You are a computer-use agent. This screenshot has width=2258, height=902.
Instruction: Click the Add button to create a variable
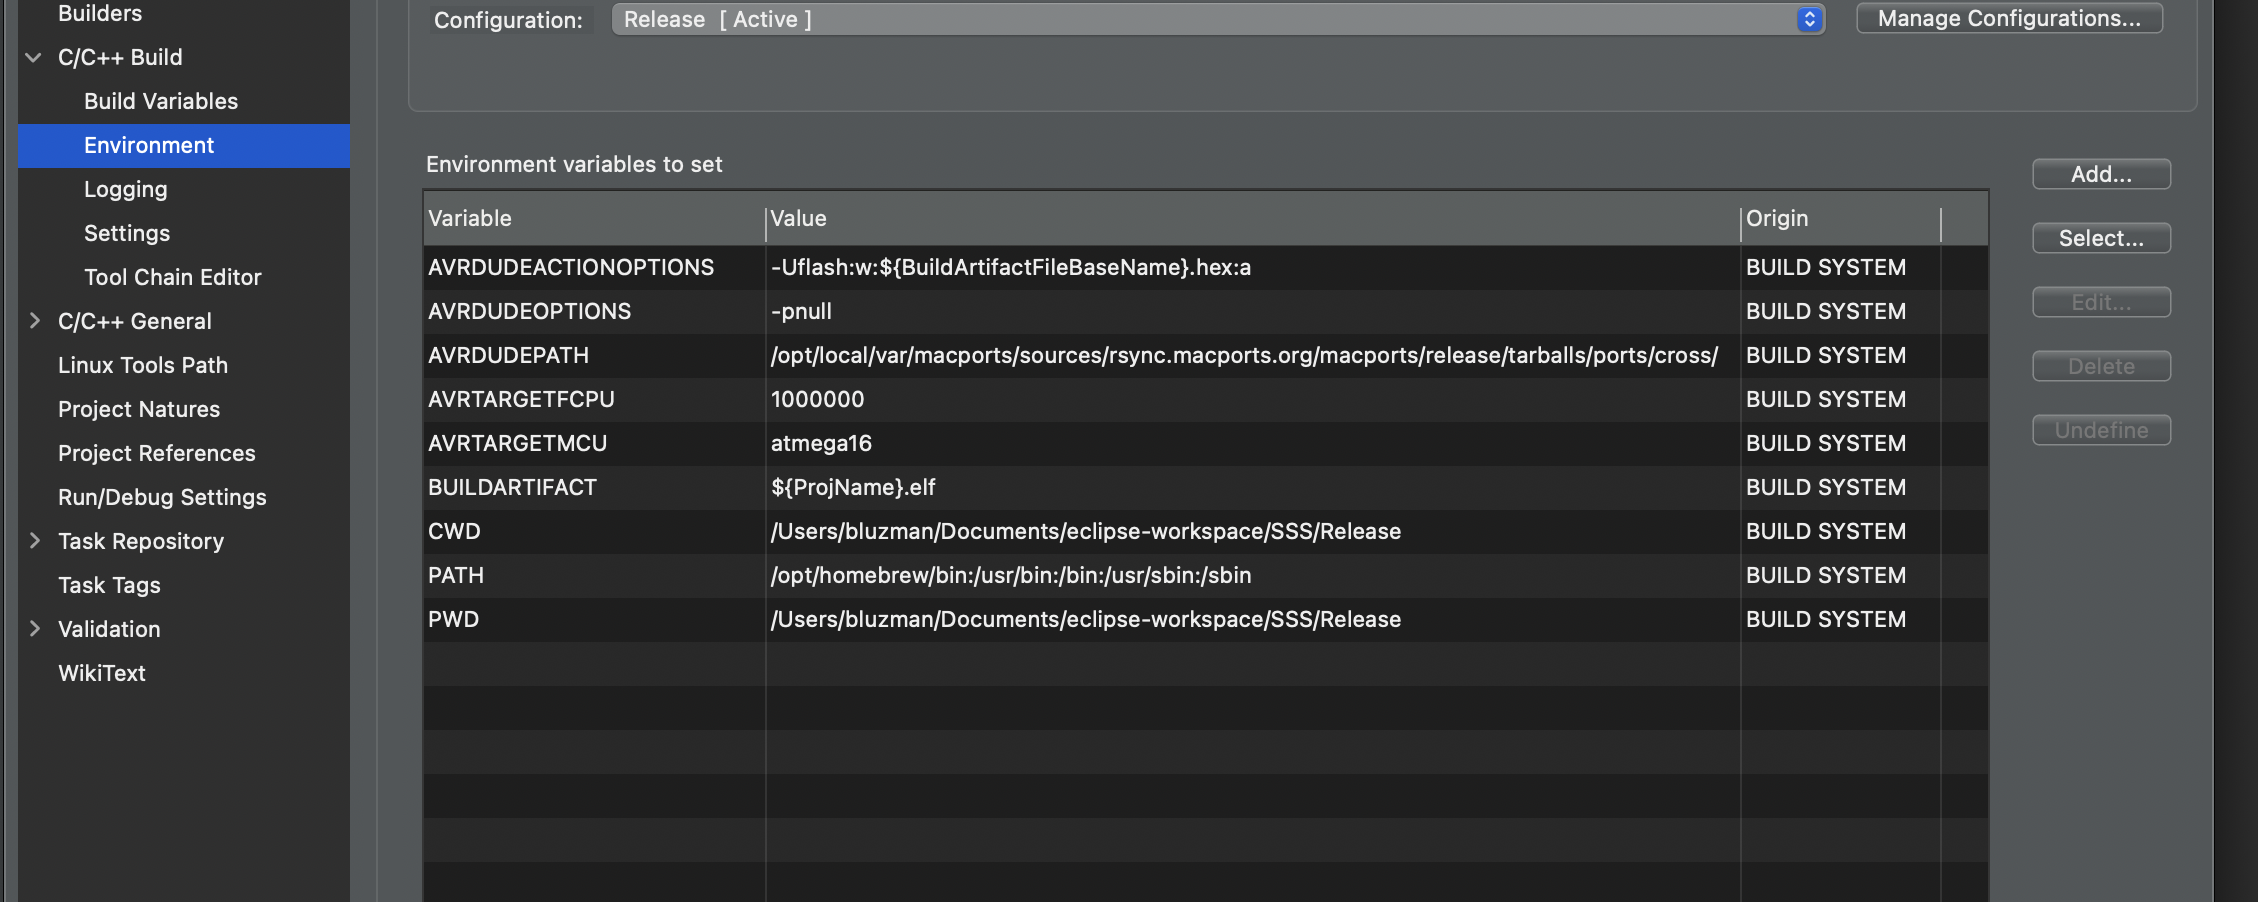click(2101, 173)
